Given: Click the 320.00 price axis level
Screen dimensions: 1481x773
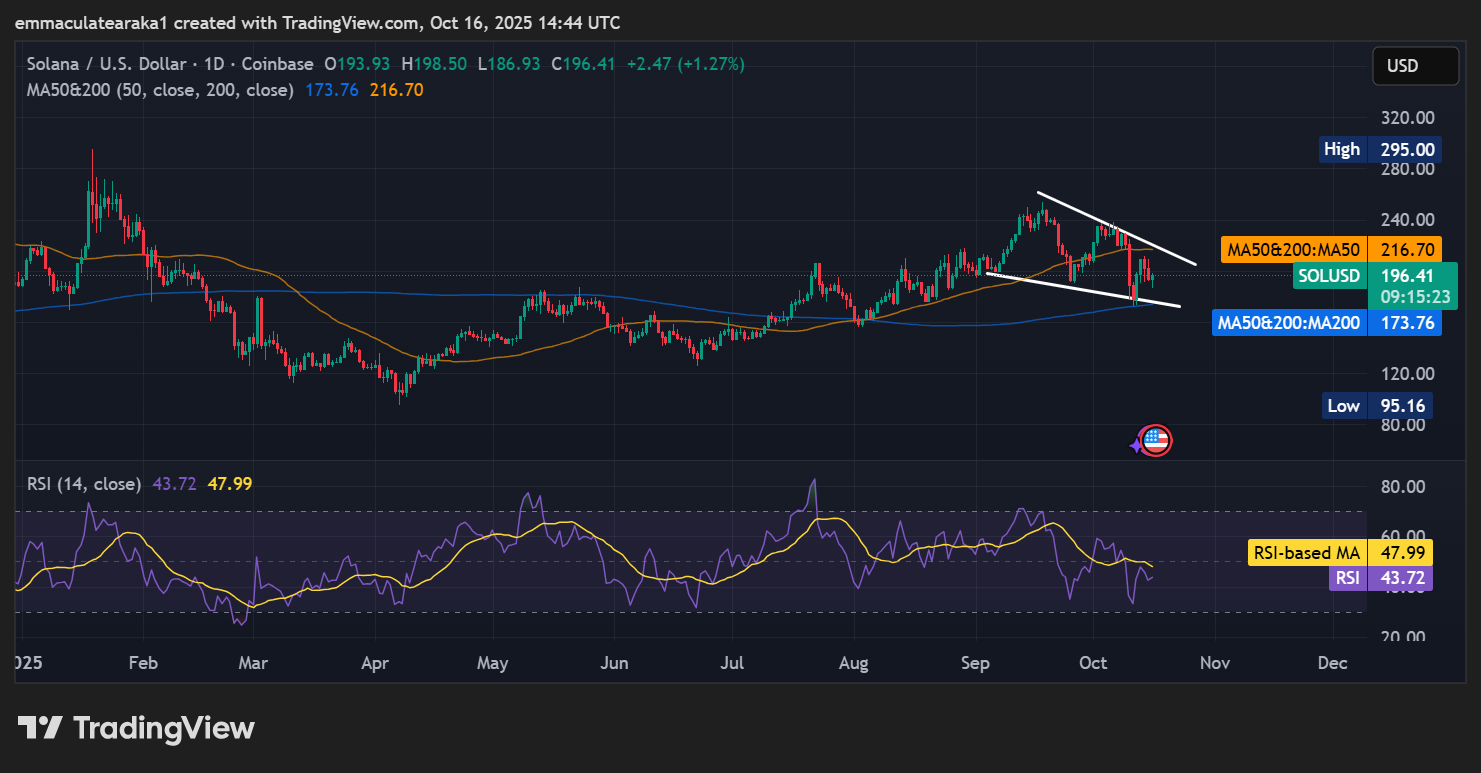Looking at the screenshot, I should 1402,118.
